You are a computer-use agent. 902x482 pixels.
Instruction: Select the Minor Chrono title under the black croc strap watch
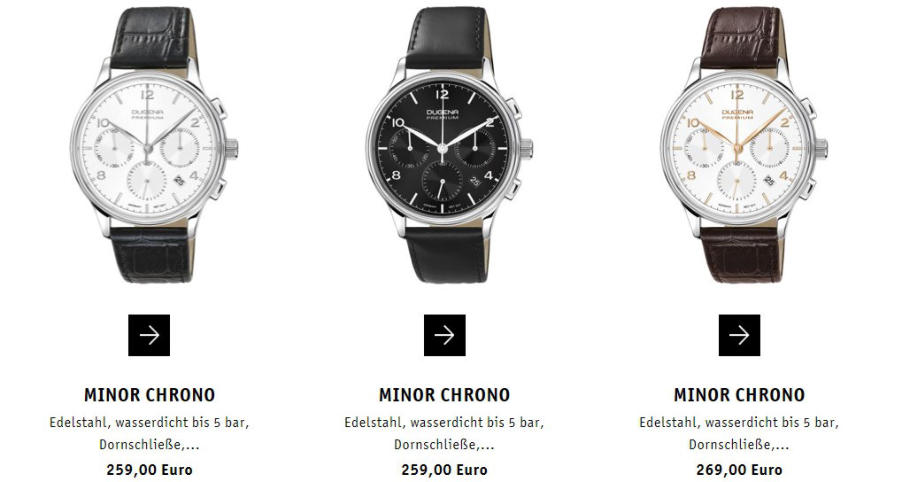pos(150,395)
